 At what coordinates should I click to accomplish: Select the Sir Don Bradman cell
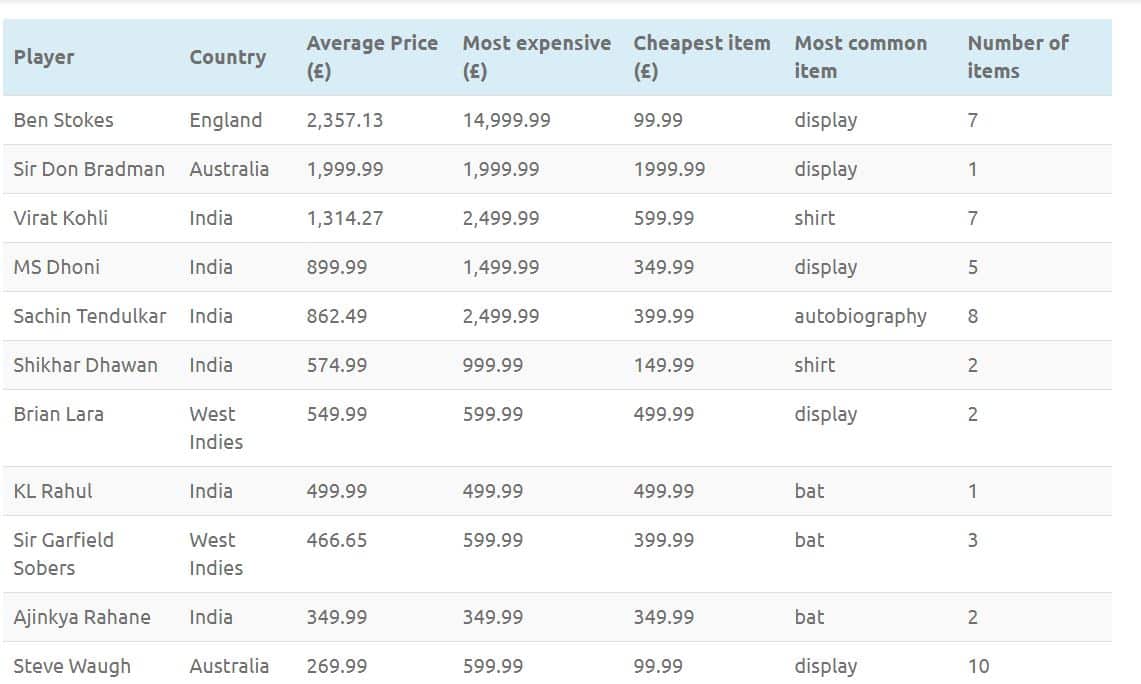point(89,169)
